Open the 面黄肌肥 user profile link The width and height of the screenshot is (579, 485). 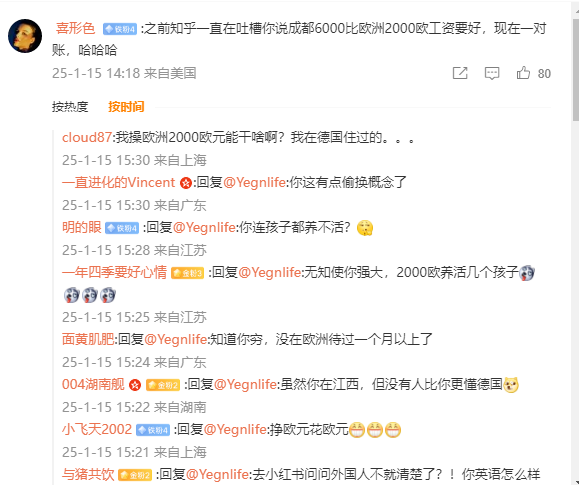(88, 339)
